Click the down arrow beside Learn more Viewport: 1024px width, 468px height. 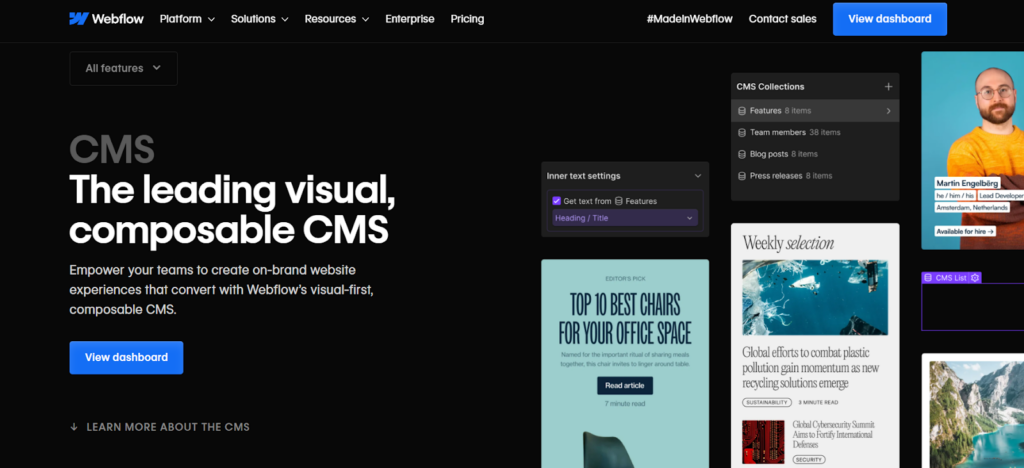pos(74,427)
